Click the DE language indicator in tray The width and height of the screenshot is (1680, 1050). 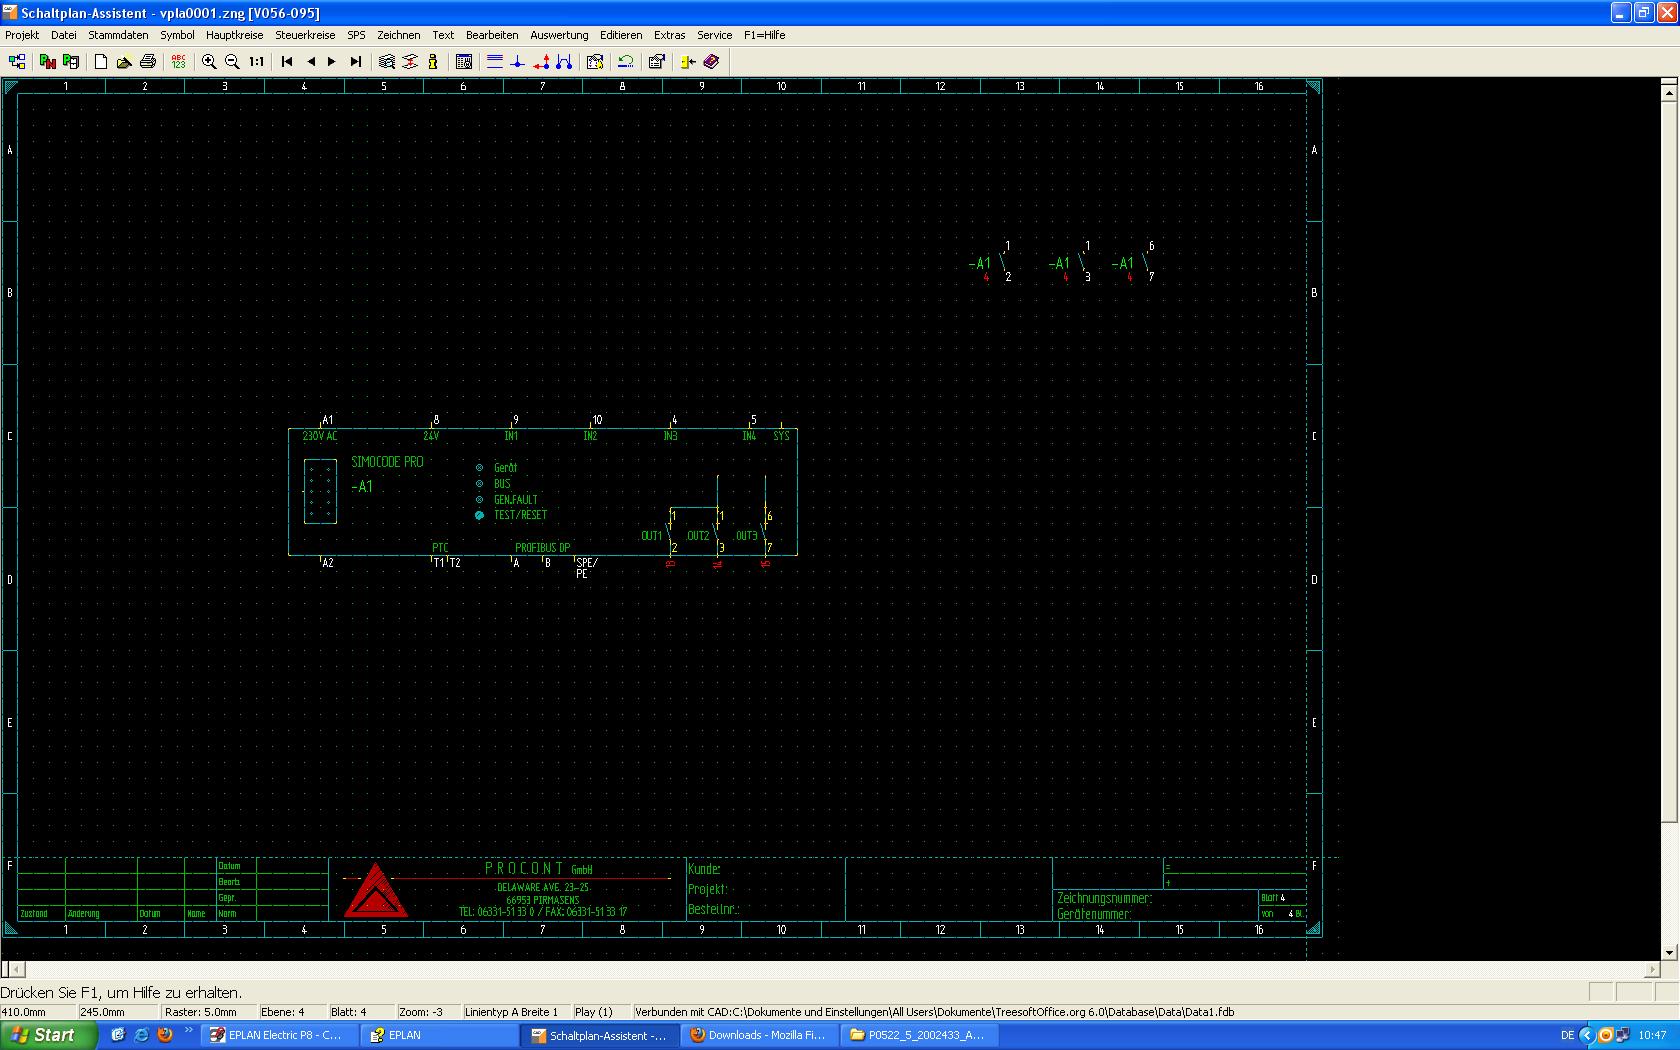pos(1567,1035)
